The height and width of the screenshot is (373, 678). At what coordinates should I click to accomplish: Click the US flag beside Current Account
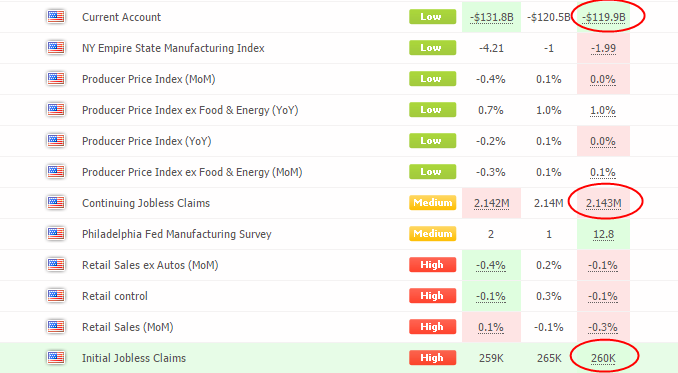click(55, 17)
